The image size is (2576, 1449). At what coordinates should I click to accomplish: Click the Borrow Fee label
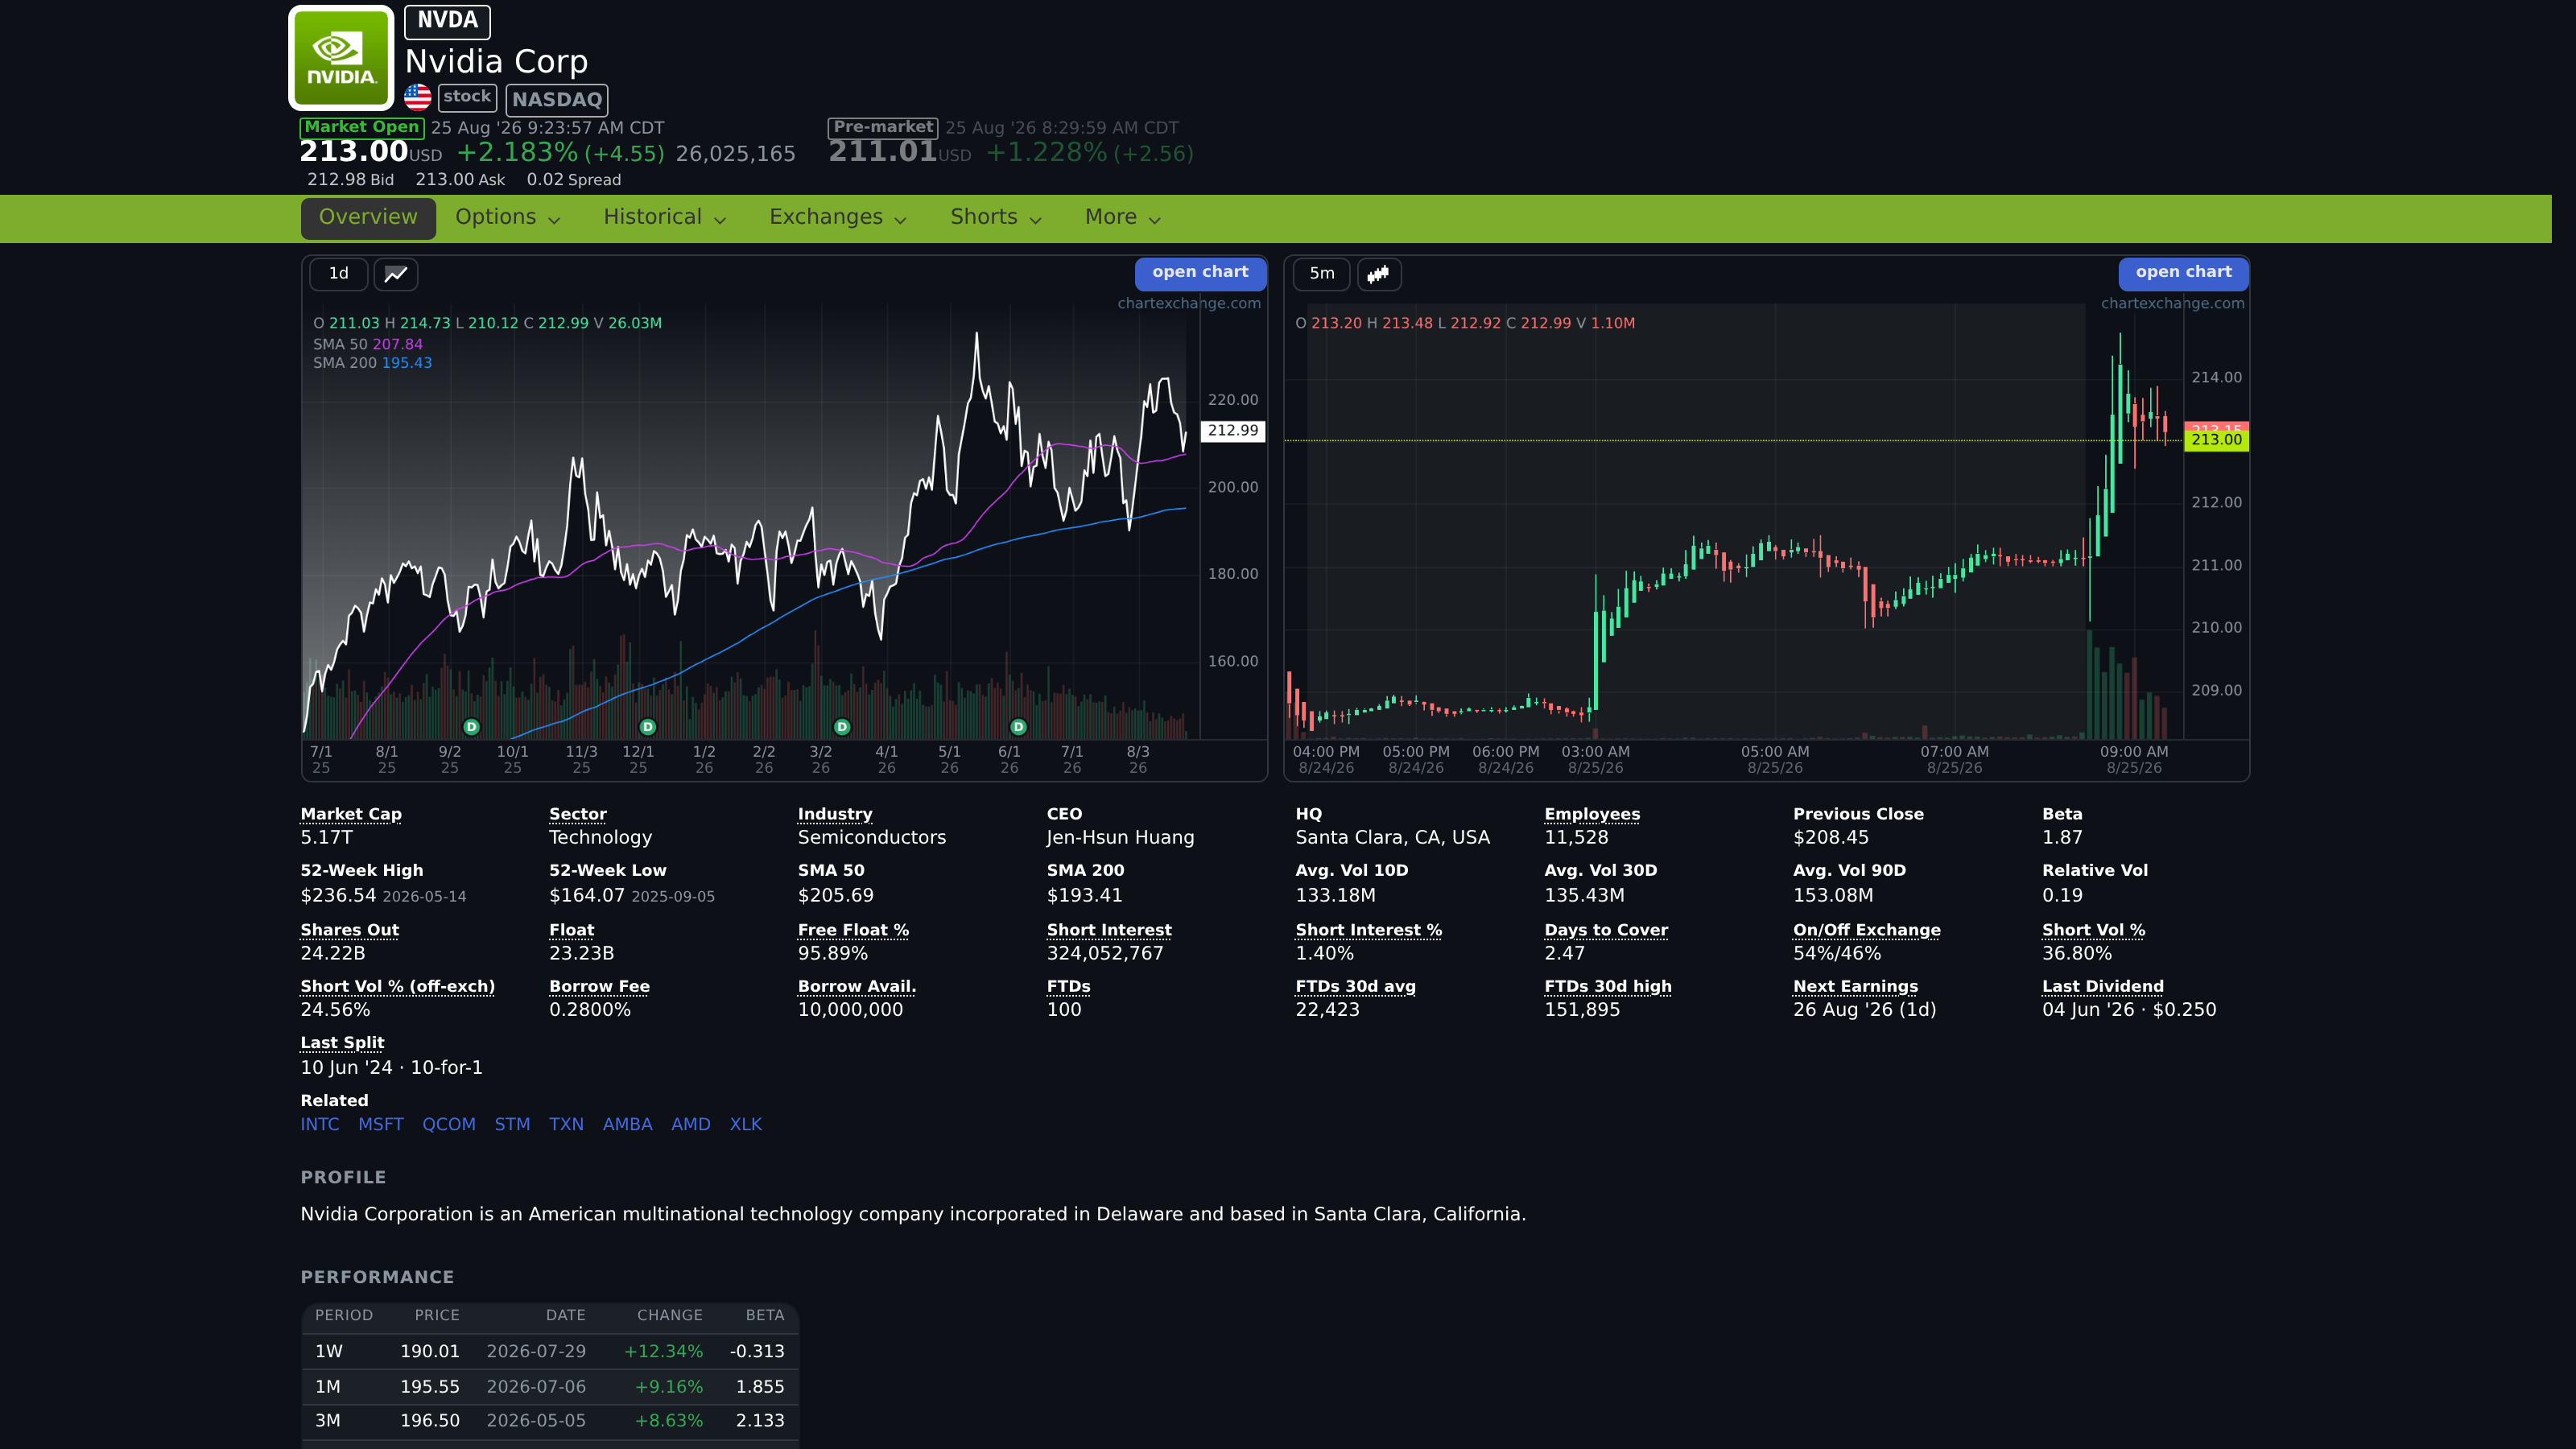[x=599, y=986]
